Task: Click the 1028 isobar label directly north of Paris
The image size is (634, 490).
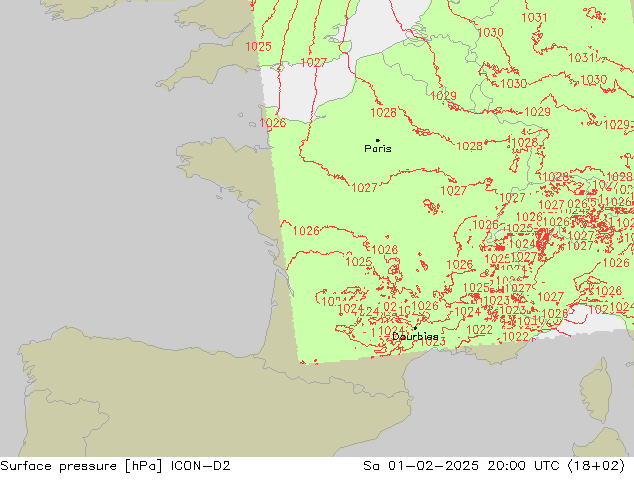Action: coord(383,112)
